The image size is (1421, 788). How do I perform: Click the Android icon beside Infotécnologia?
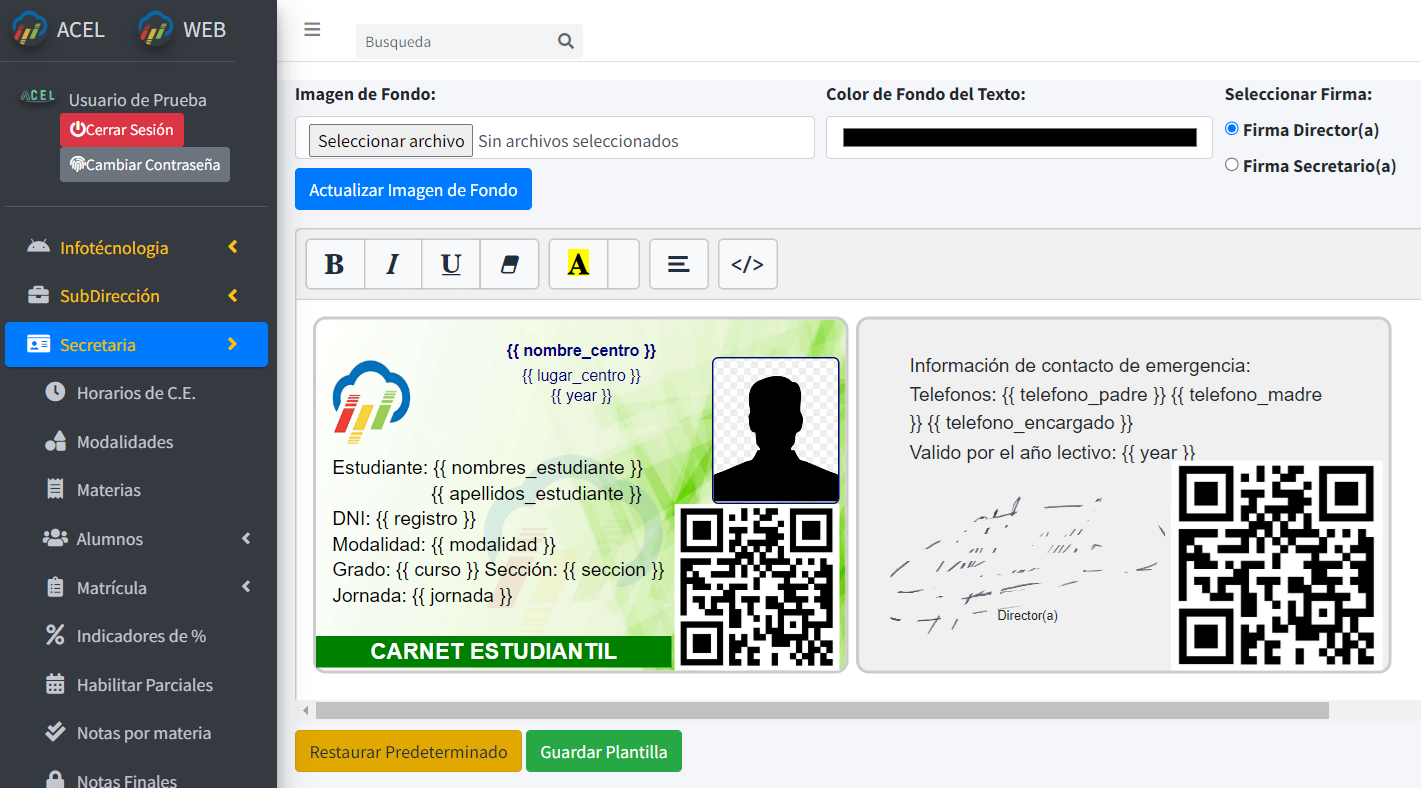(x=38, y=247)
